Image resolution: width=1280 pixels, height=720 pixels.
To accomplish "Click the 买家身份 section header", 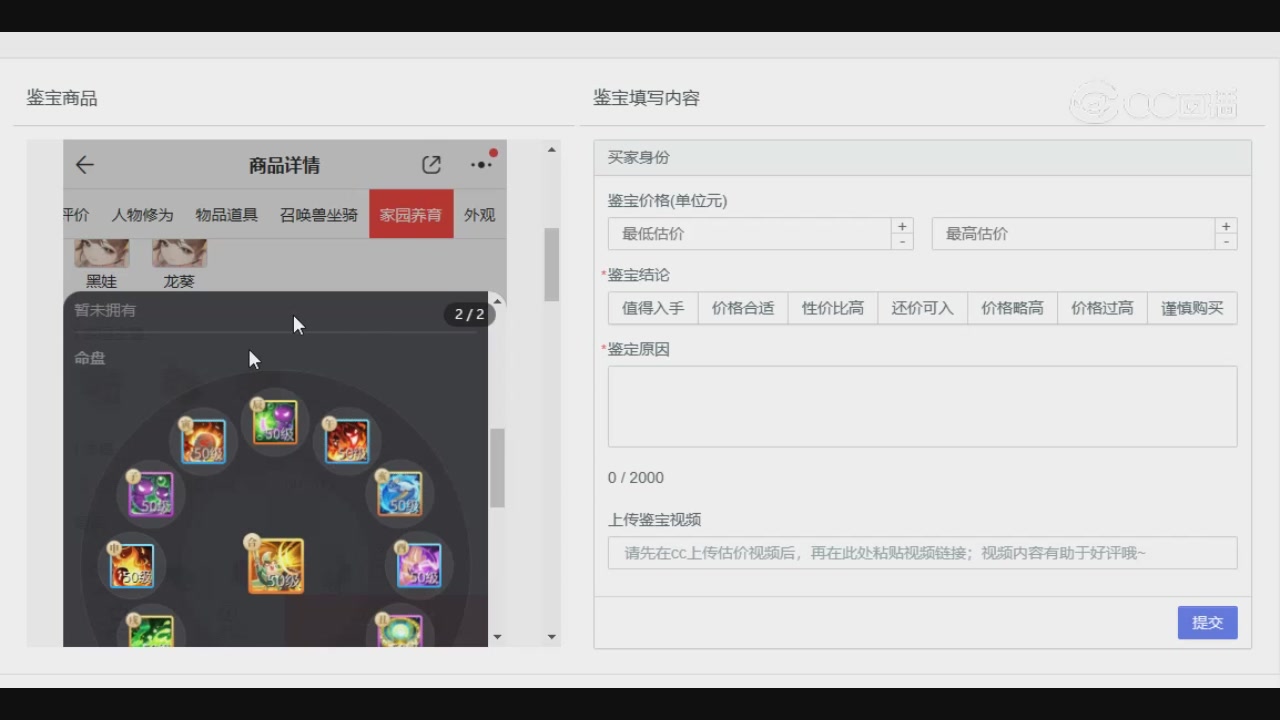I will (x=922, y=158).
